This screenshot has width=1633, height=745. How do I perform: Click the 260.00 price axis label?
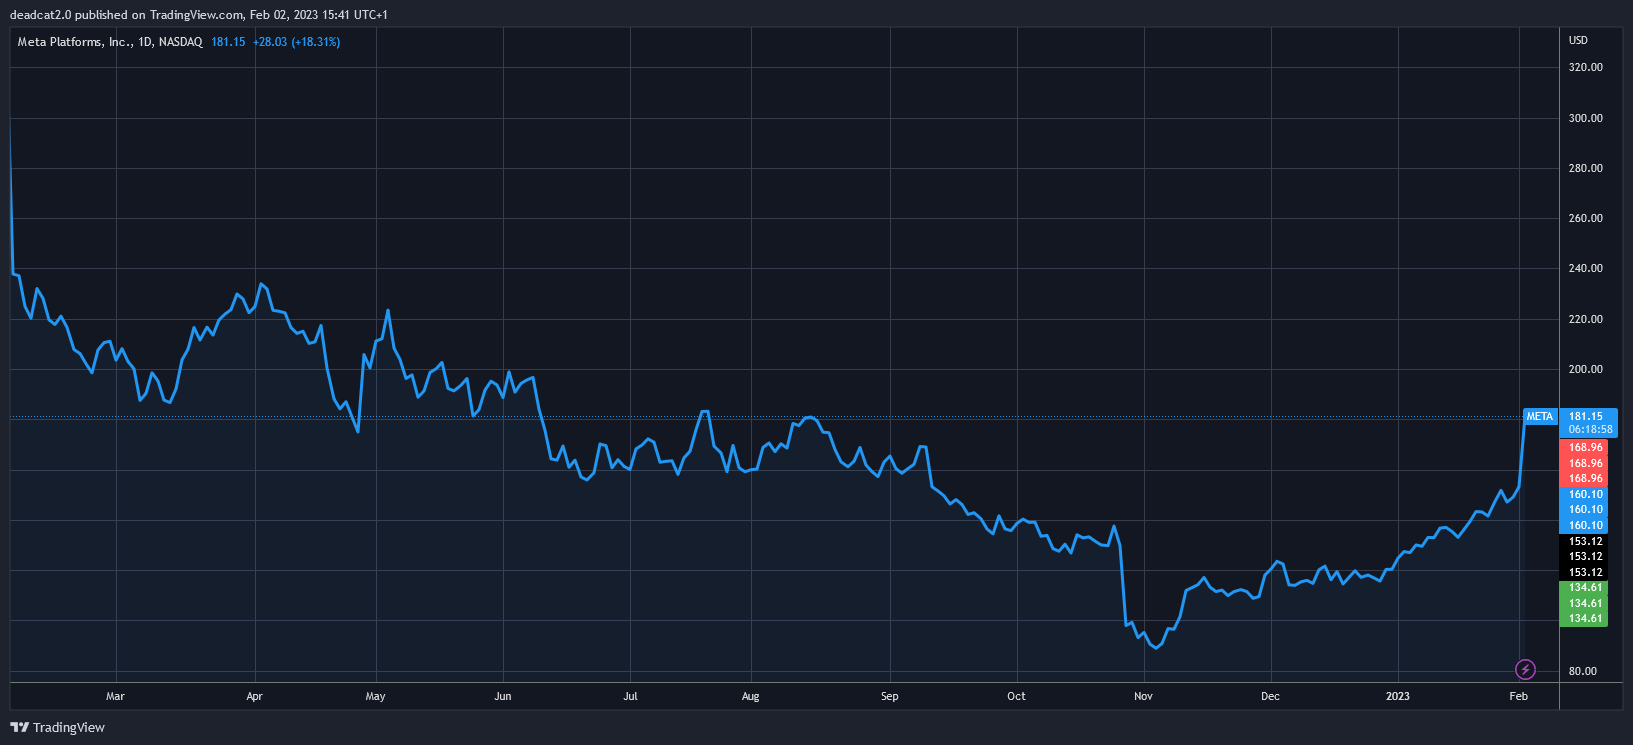coord(1586,218)
